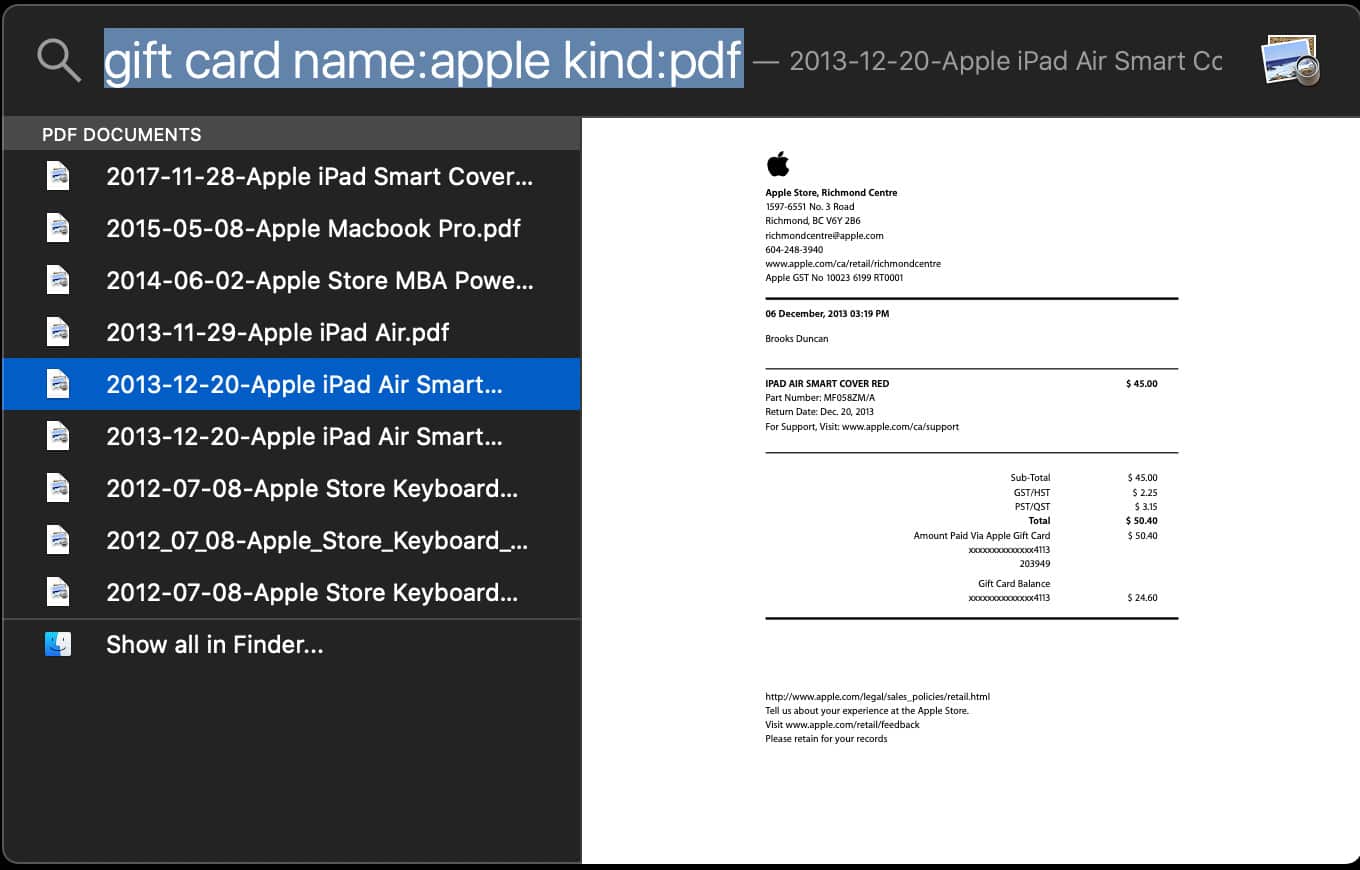The width and height of the screenshot is (1360, 870).
Task: Choose the non-highlighted 2013-12-20-Apple iPad Air Smart result
Action: point(291,436)
